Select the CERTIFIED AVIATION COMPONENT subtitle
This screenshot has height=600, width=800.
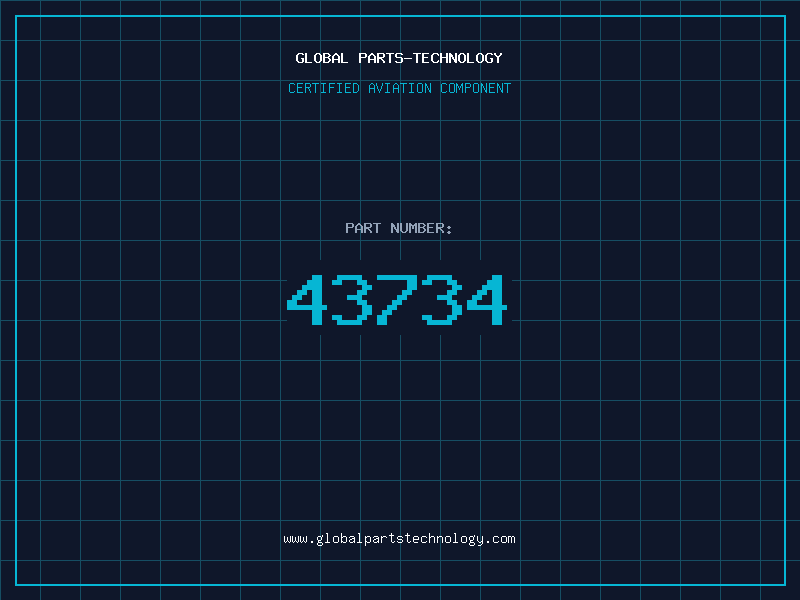click(x=399, y=88)
